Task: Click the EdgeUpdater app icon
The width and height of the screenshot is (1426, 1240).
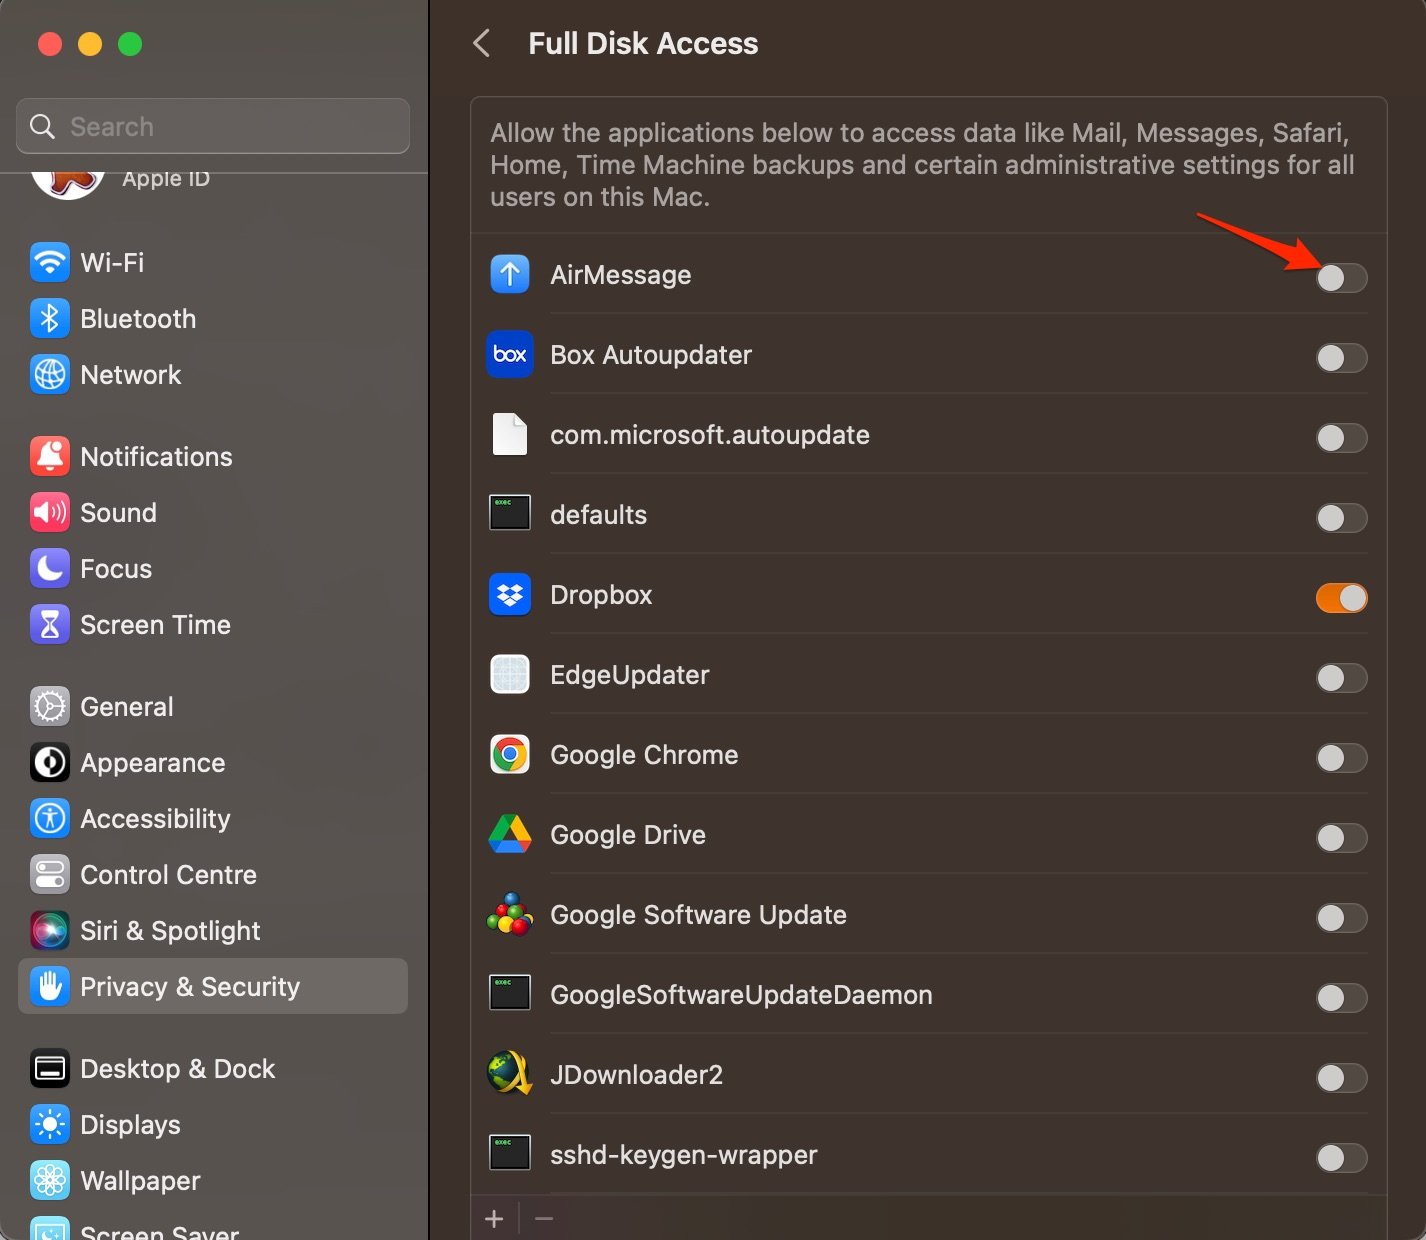Action: pyautogui.click(x=510, y=674)
